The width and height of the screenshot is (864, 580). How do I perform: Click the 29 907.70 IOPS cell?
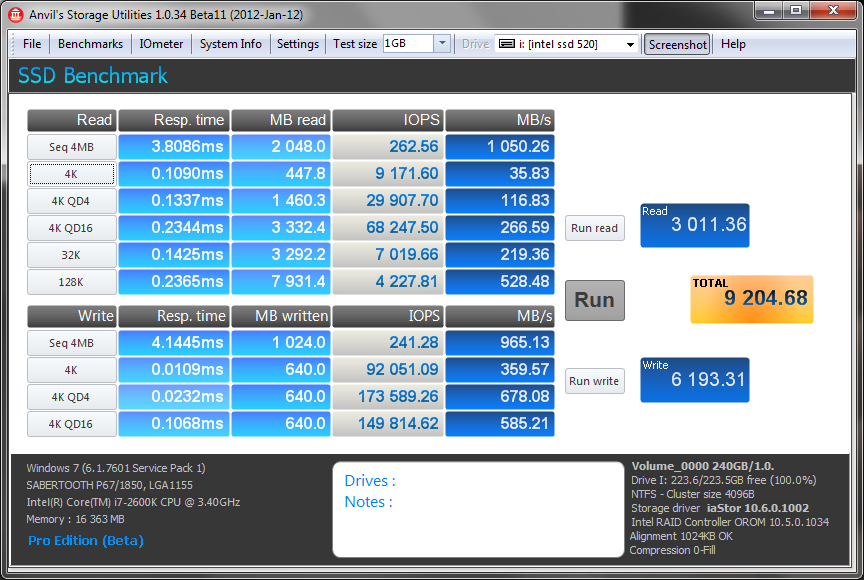(x=388, y=200)
